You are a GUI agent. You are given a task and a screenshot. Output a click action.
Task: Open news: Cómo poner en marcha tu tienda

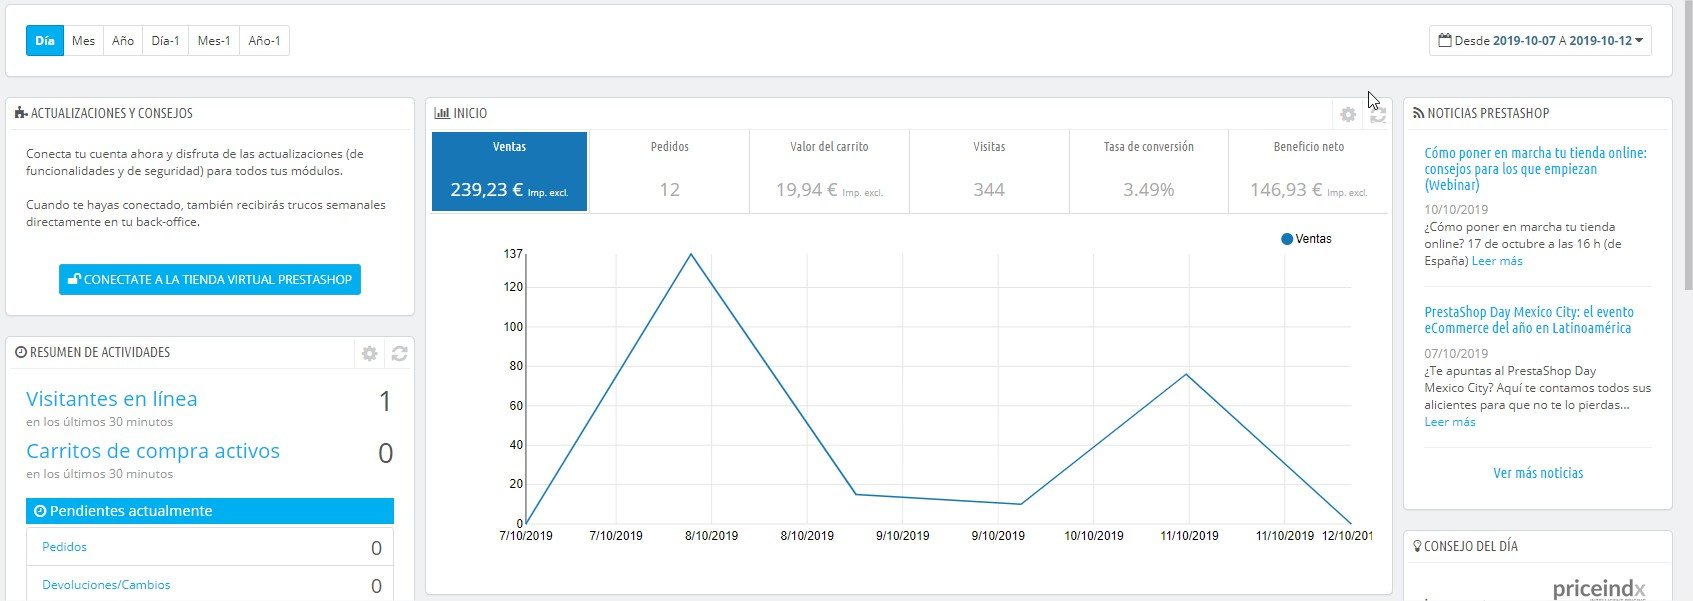pyautogui.click(x=1535, y=169)
